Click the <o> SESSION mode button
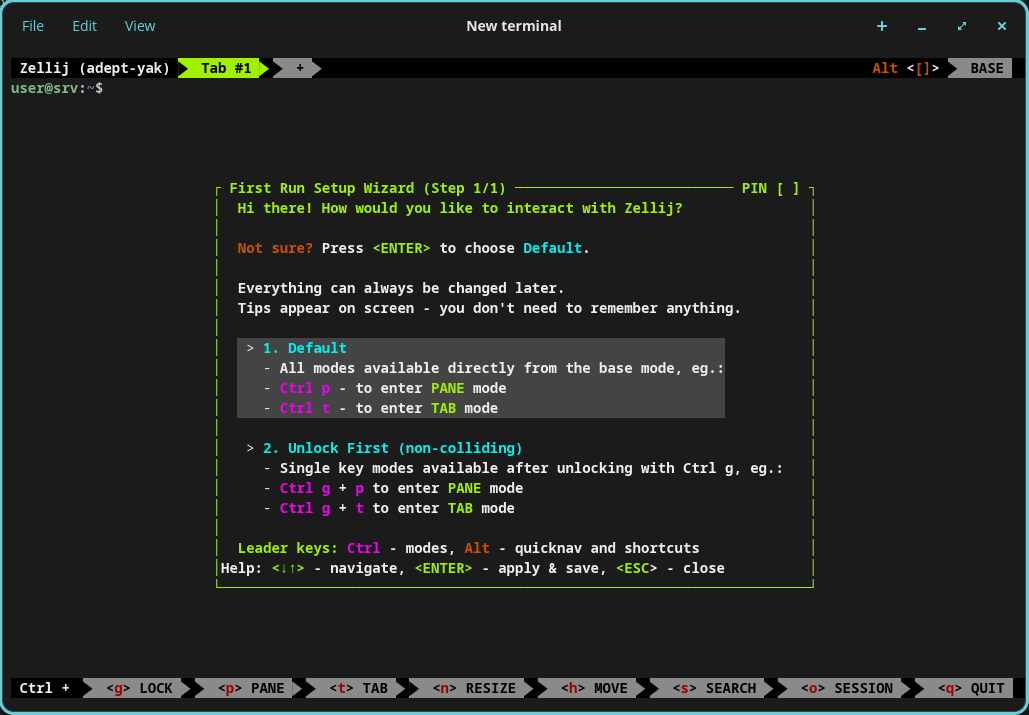Image resolution: width=1029 pixels, height=715 pixels. coord(847,688)
